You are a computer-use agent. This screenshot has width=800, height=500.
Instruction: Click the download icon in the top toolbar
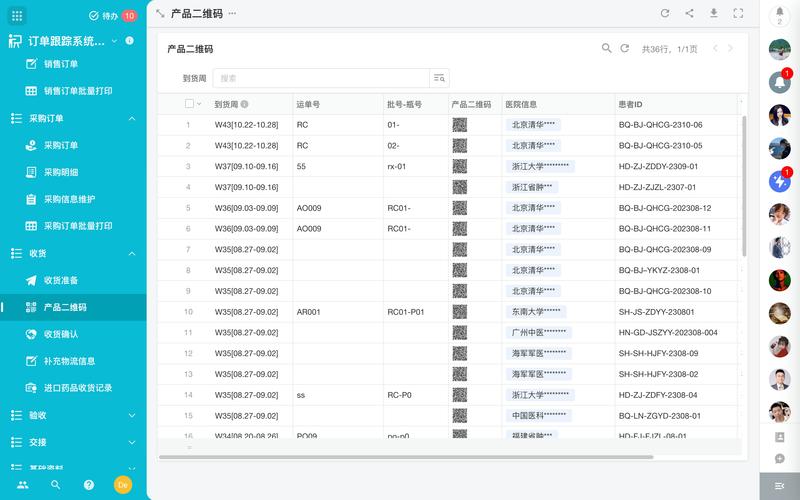pos(714,14)
